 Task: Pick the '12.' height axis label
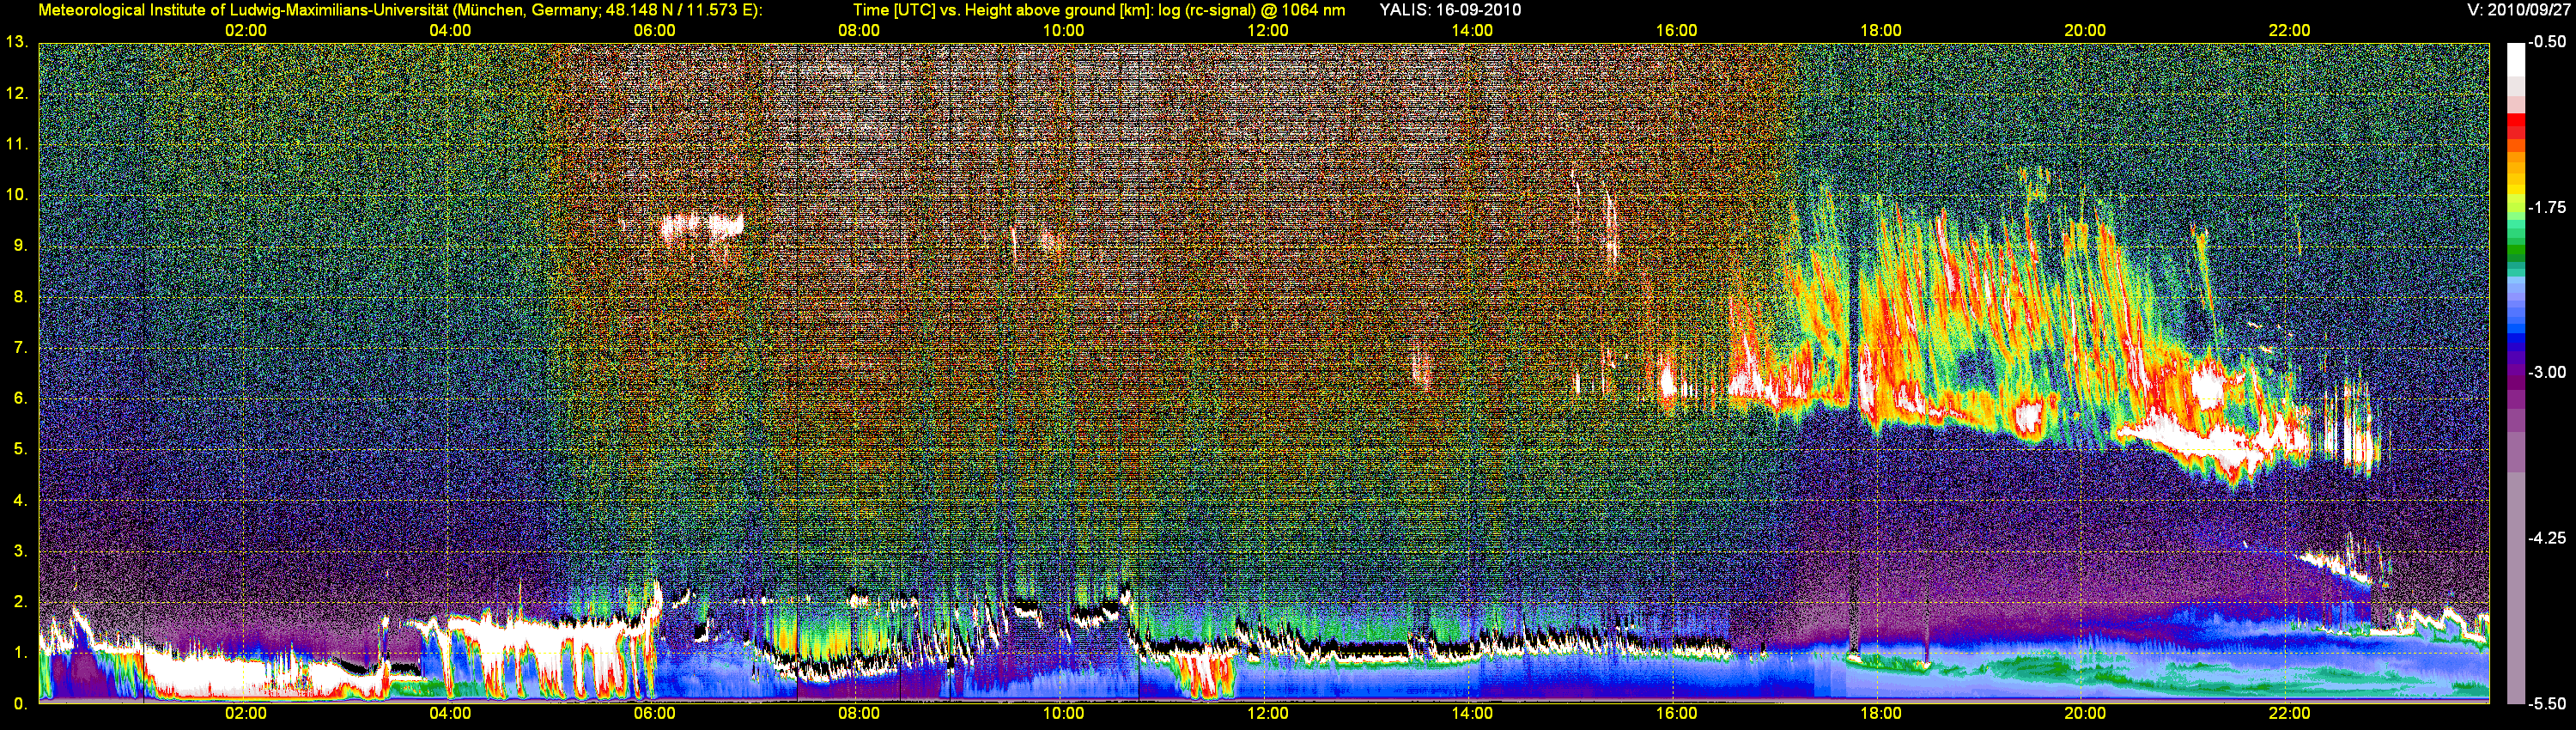[x=17, y=93]
